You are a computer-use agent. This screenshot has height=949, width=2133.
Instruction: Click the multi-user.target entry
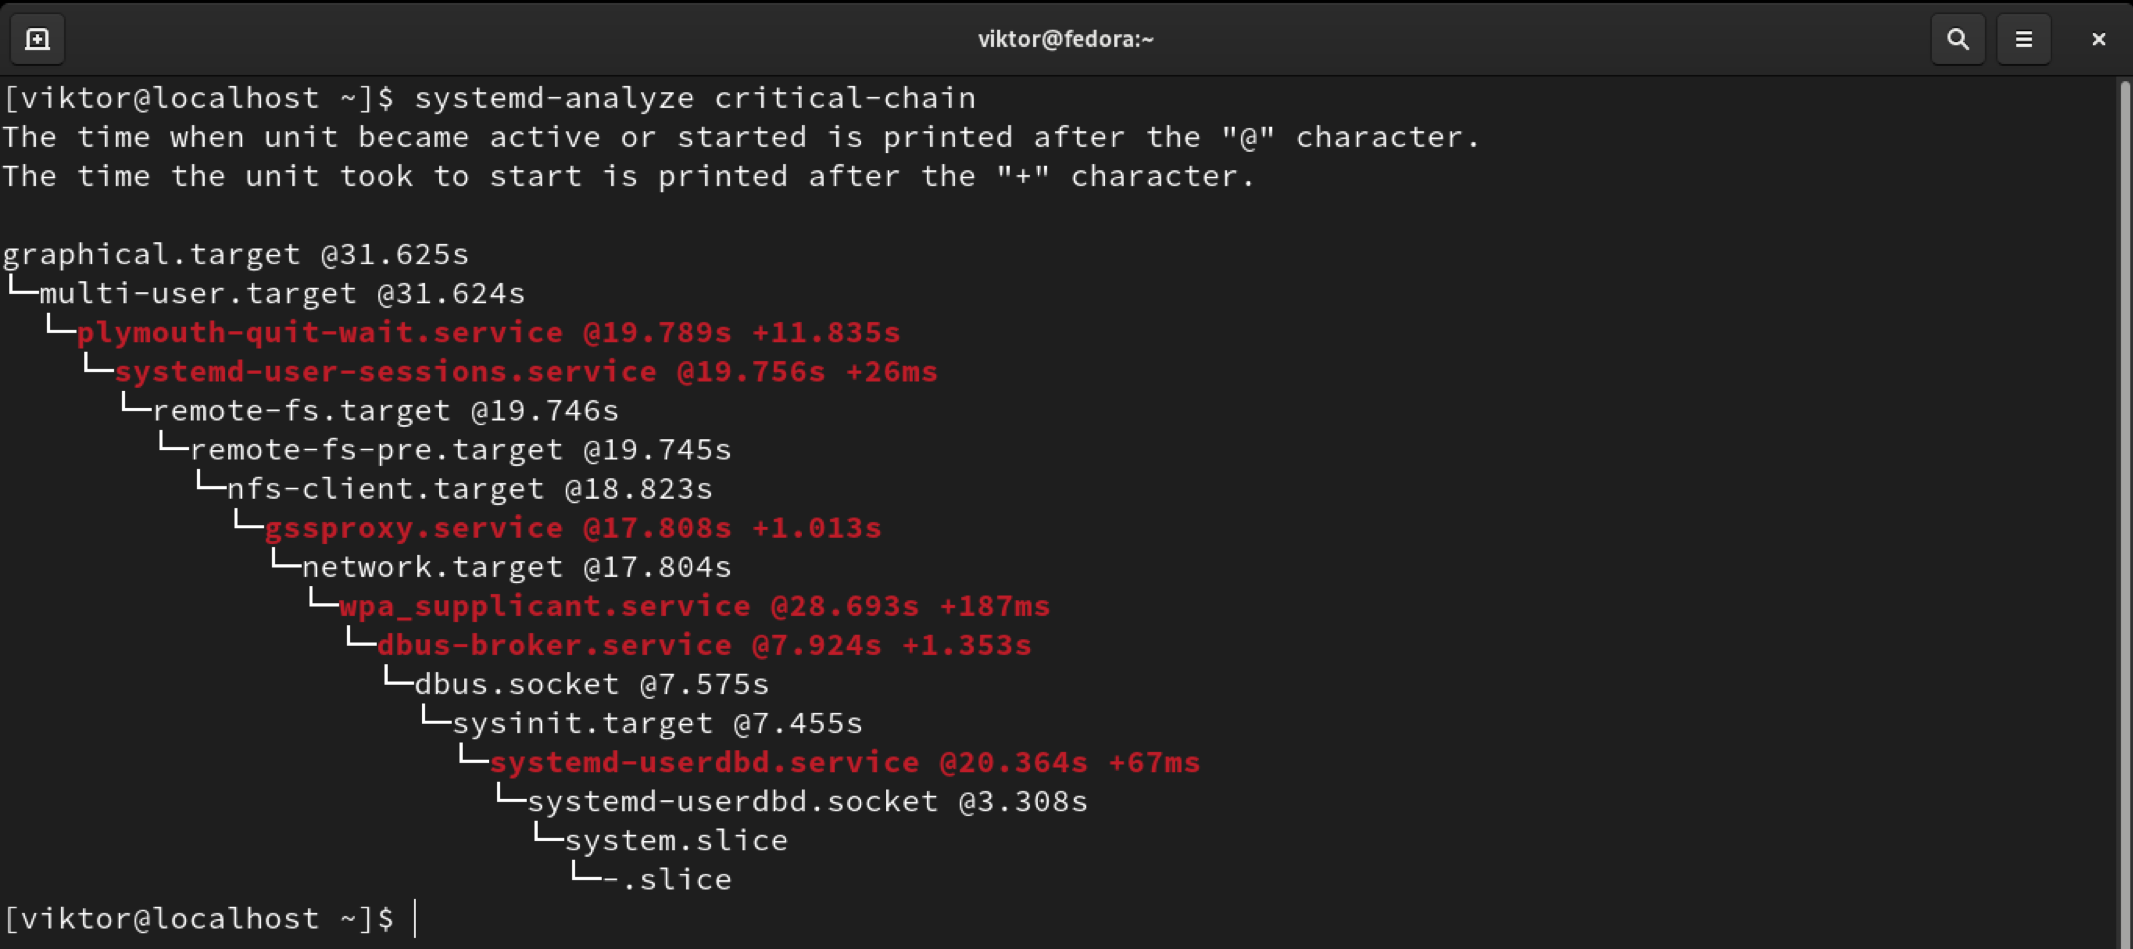(x=282, y=293)
